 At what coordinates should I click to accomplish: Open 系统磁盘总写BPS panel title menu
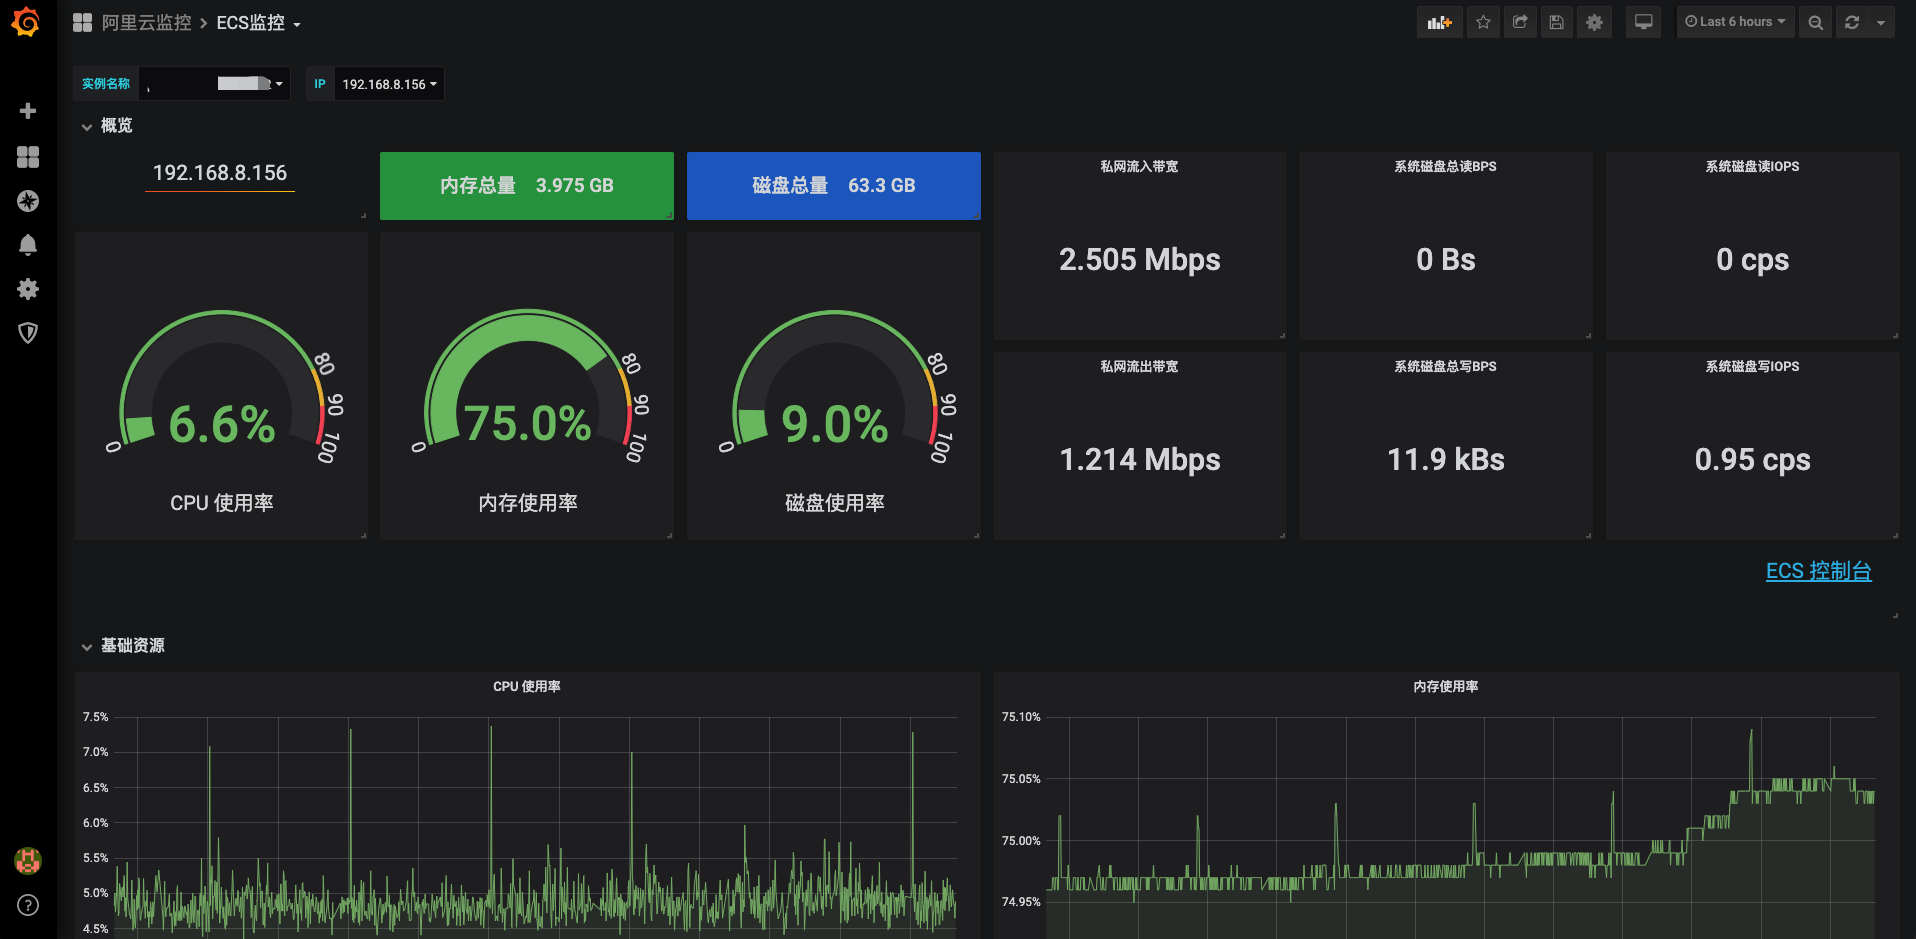pos(1445,367)
